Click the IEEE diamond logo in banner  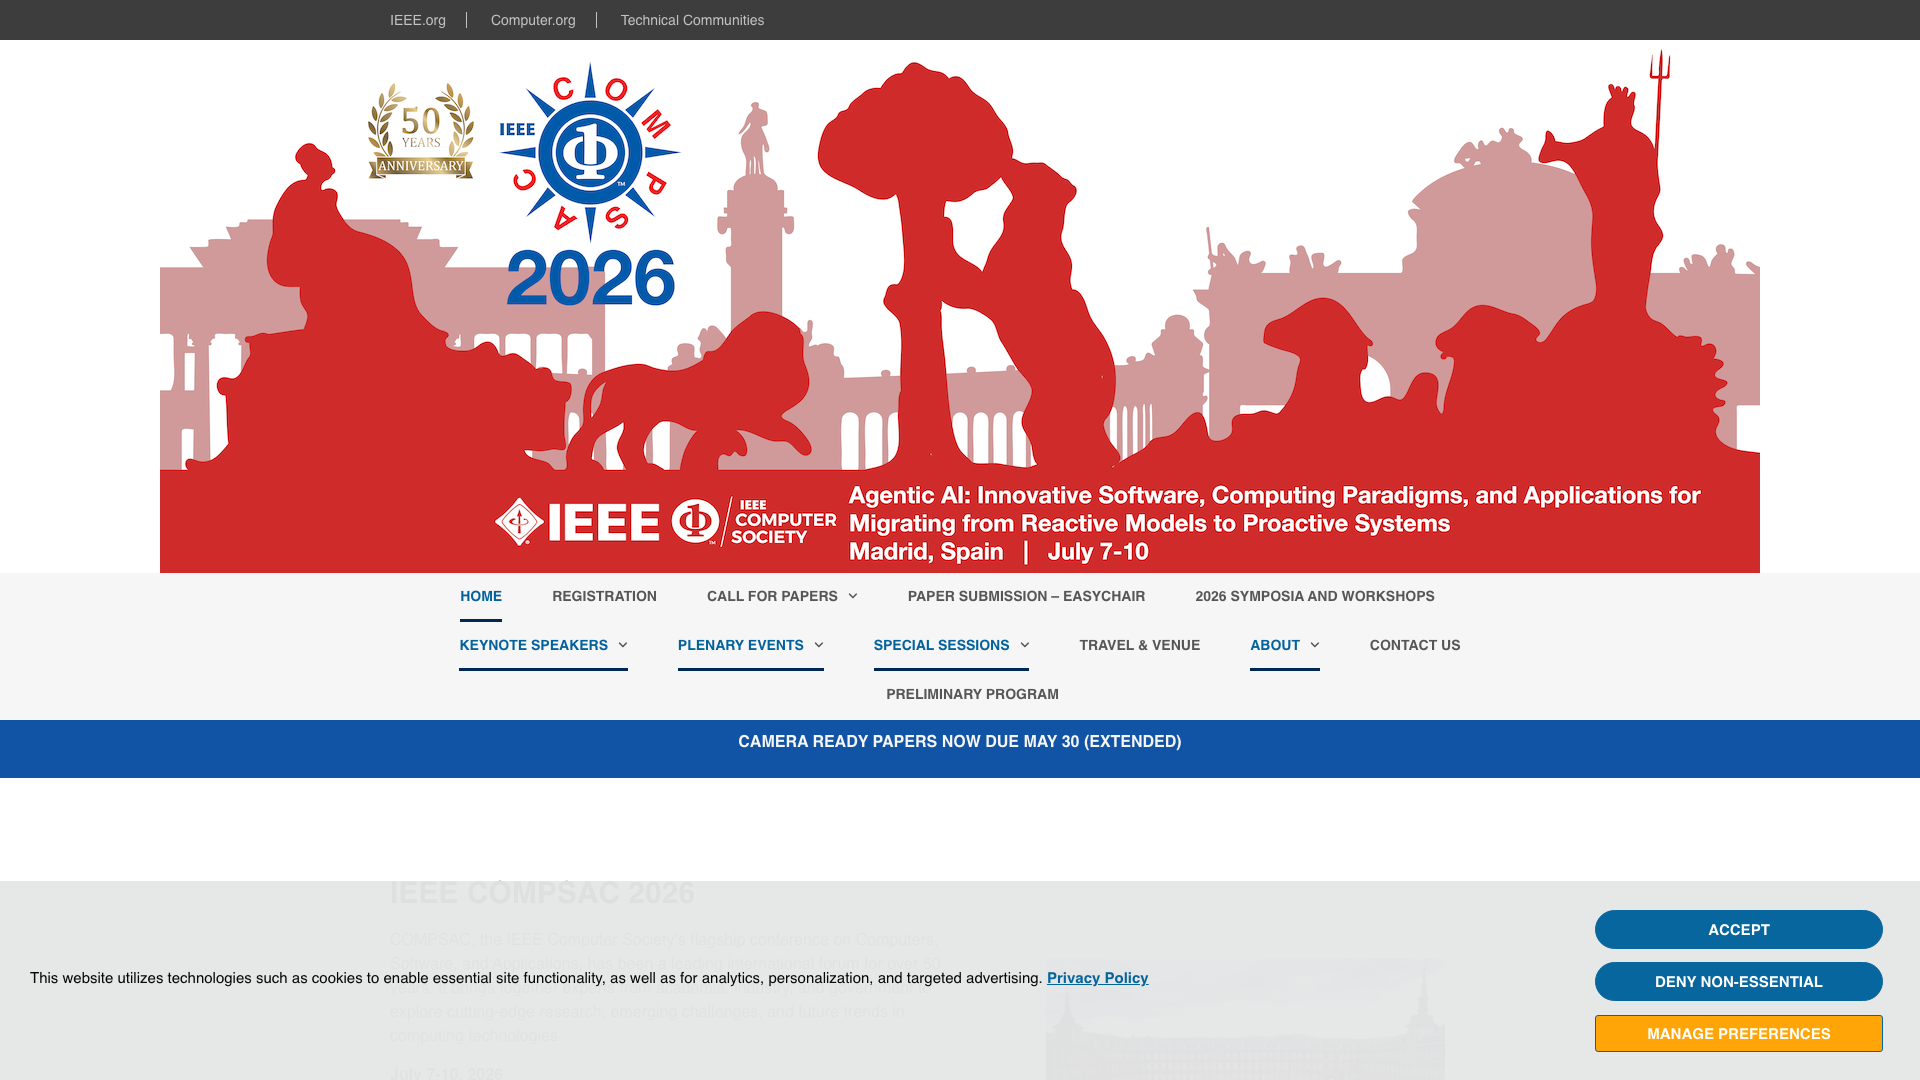(x=577, y=521)
